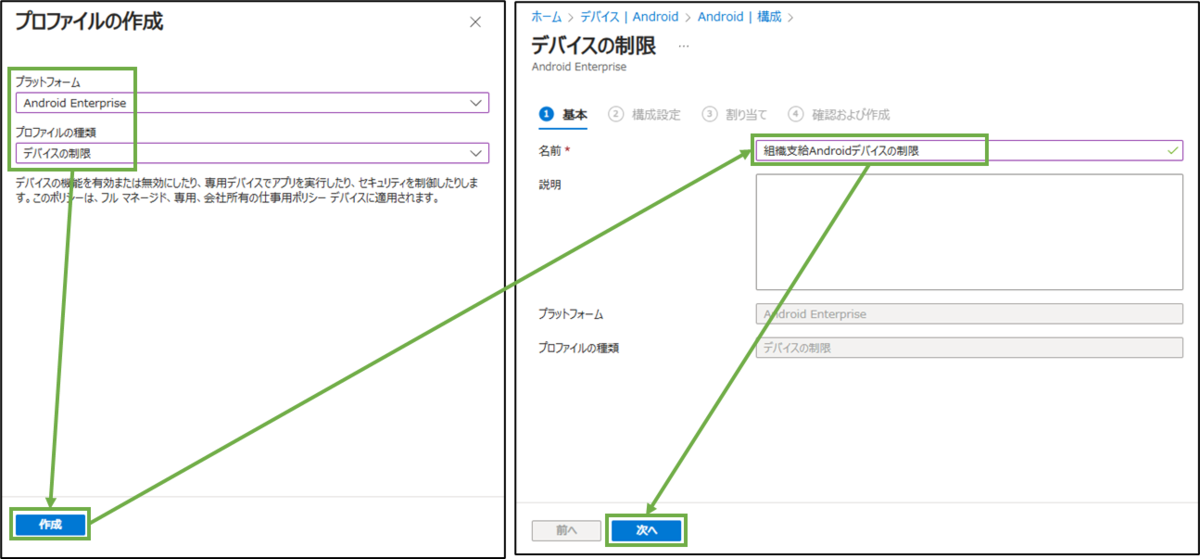Click the 作成 button

[50, 524]
